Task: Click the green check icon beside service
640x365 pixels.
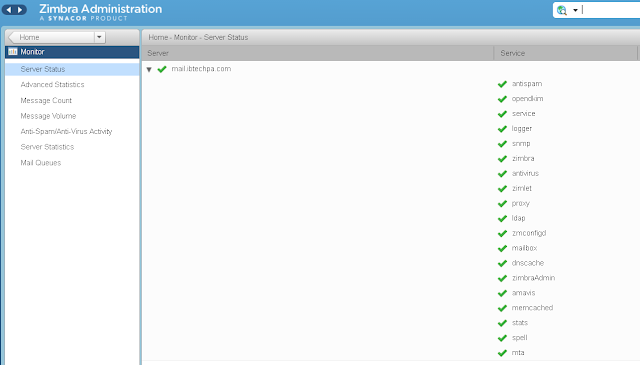Action: click(502, 114)
